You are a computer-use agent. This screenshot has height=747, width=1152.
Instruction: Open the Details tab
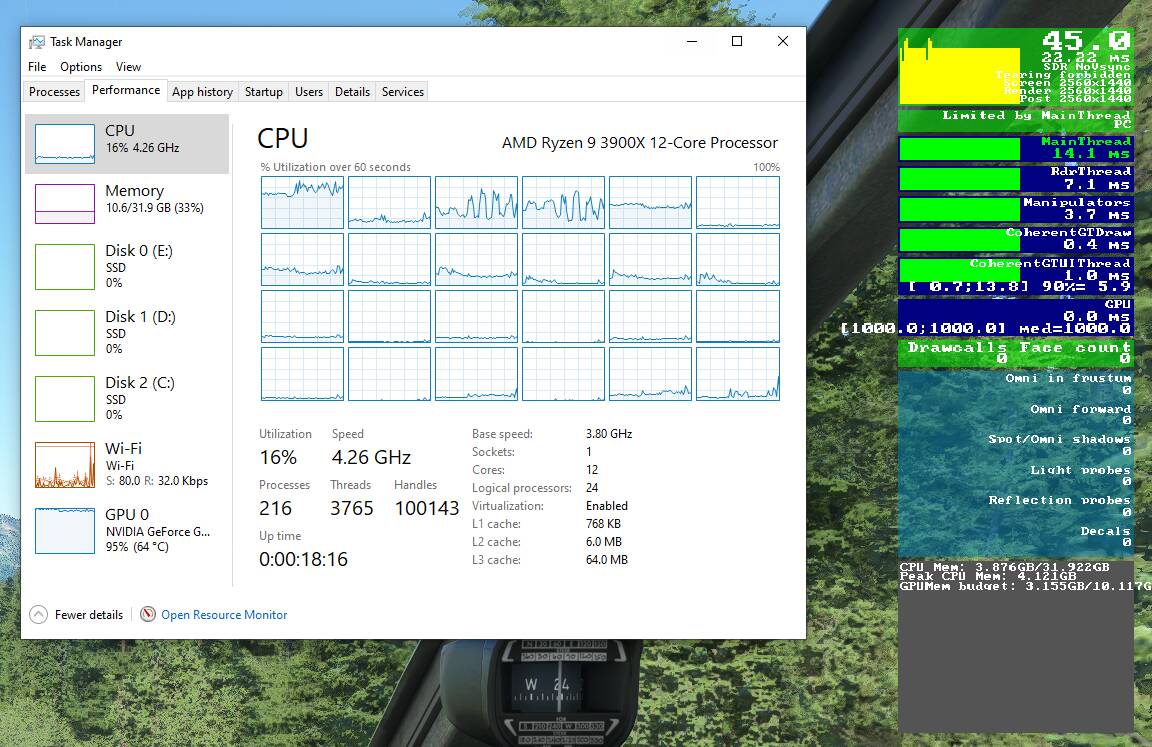[x=352, y=92]
